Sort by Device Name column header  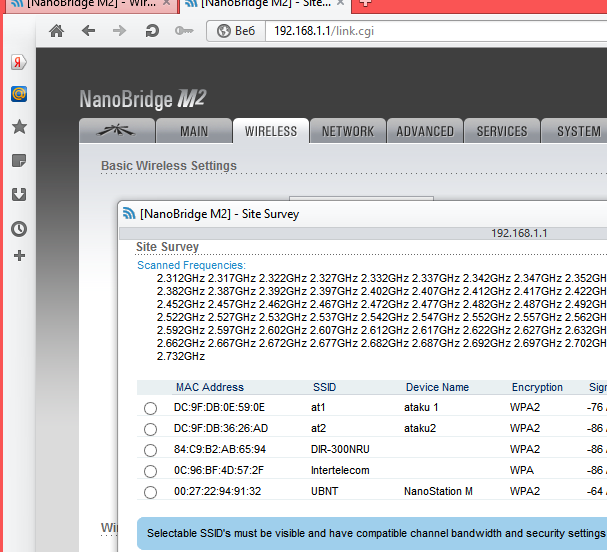coord(437,387)
